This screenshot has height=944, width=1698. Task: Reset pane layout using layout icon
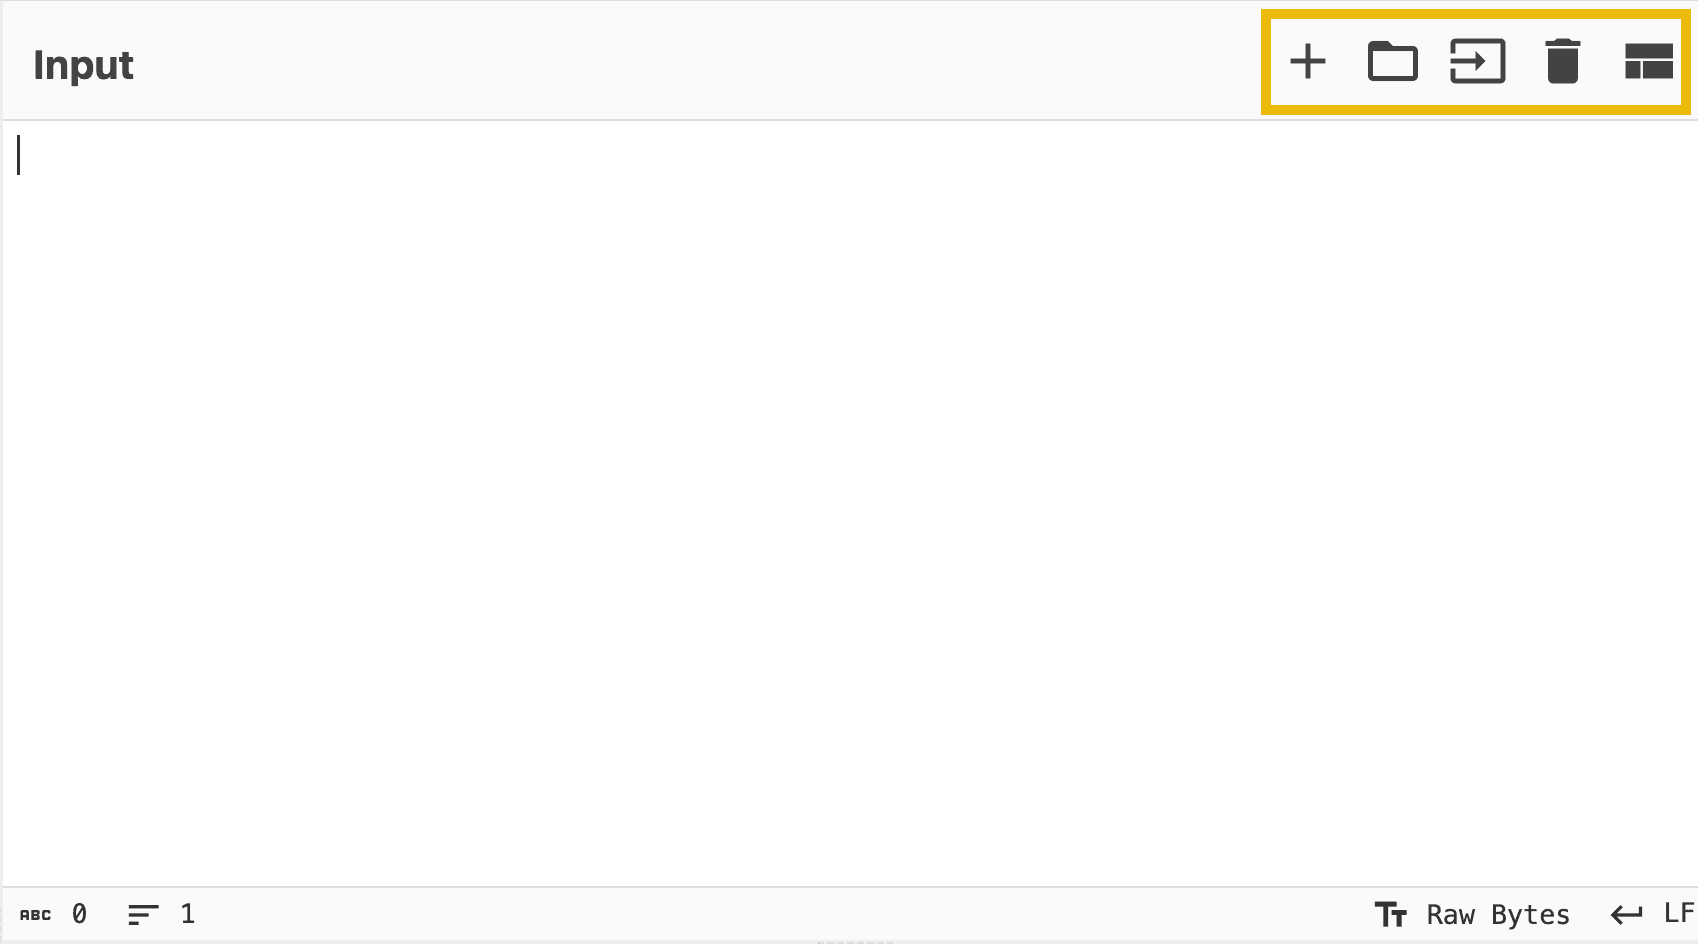[1648, 62]
